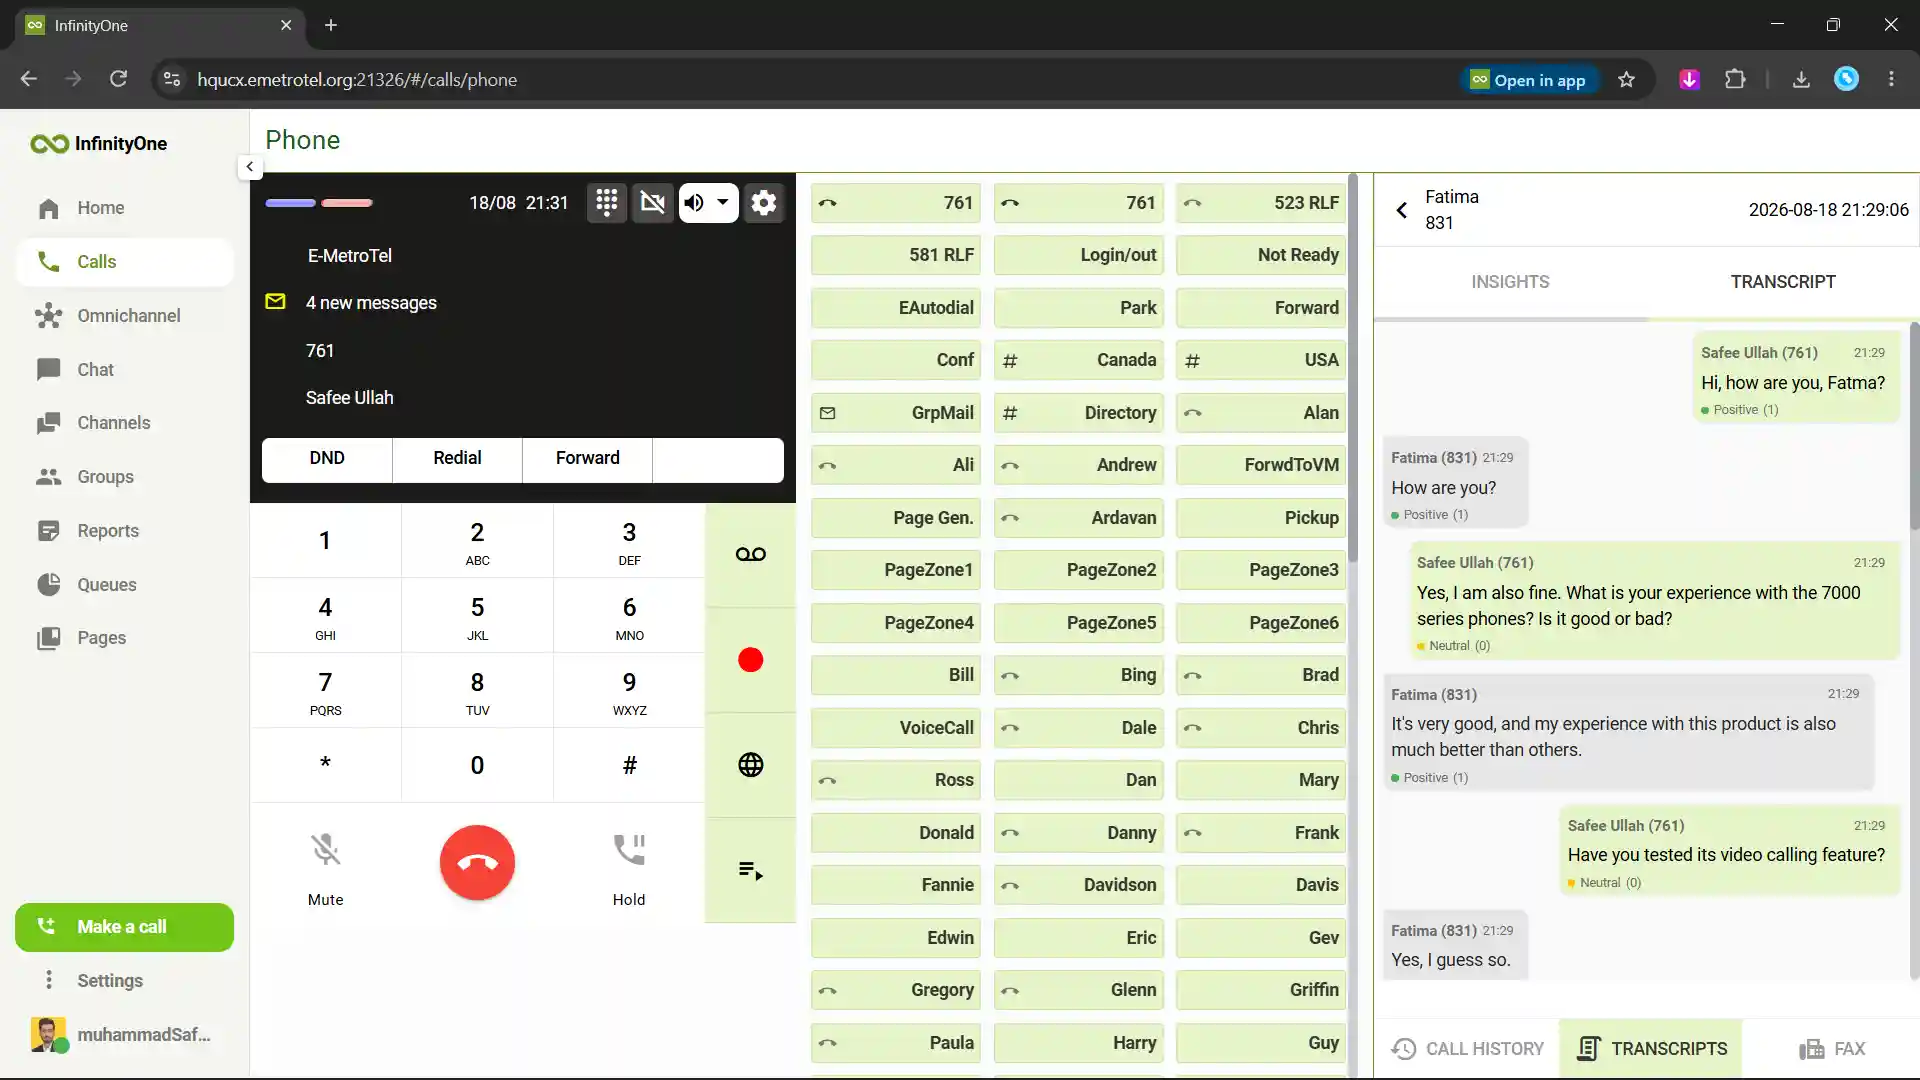Select the TRANSCRIPTS bottom tab
This screenshot has height=1080, width=1920.
click(1651, 1049)
